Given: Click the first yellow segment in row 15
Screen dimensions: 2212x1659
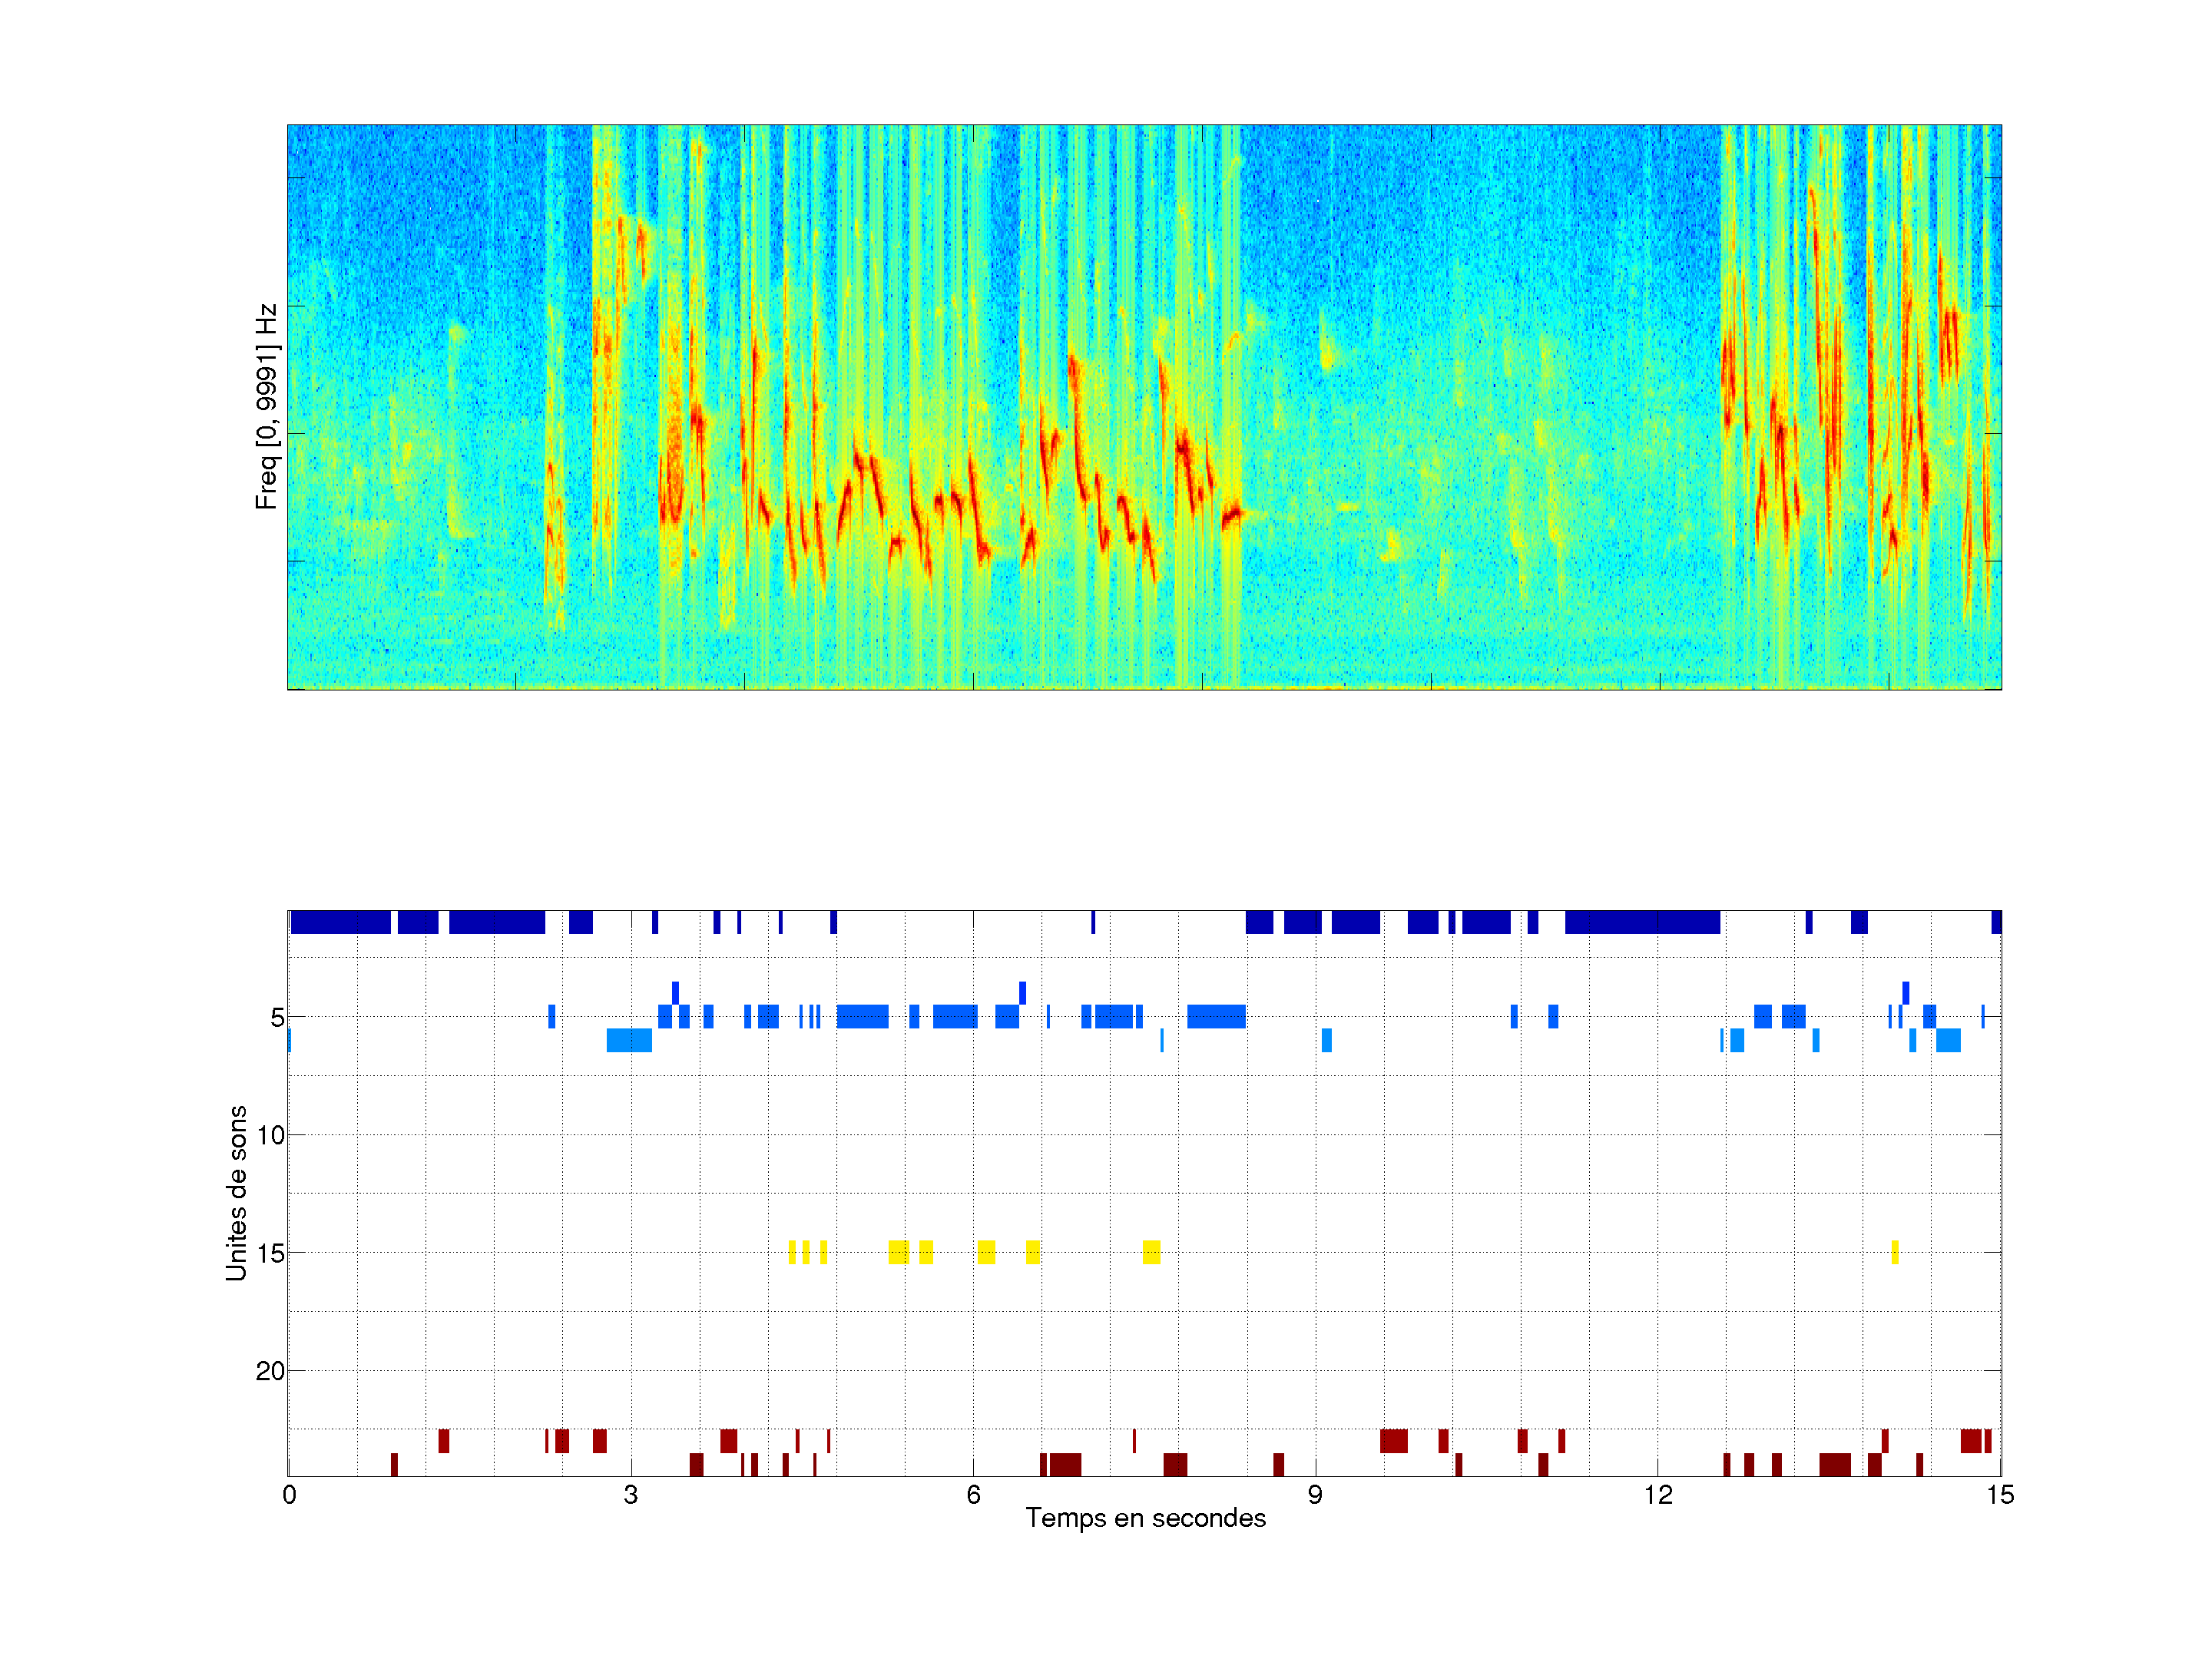Looking at the screenshot, I should click(x=792, y=1252).
